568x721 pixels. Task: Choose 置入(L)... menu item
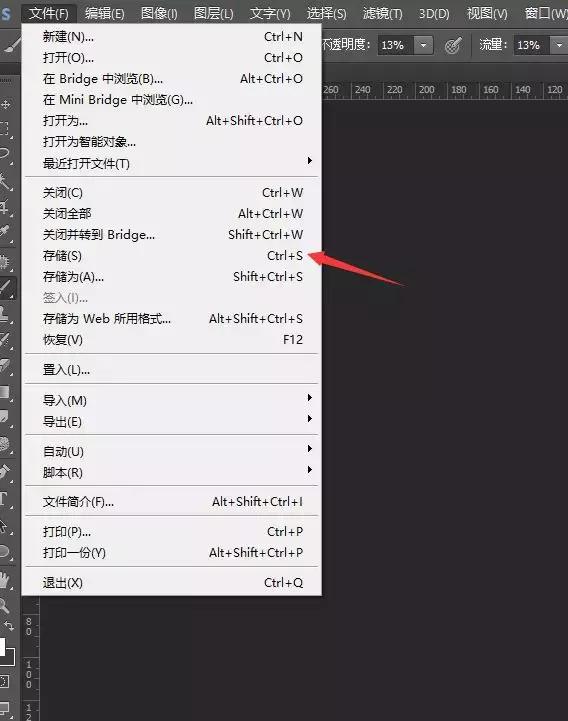point(172,370)
